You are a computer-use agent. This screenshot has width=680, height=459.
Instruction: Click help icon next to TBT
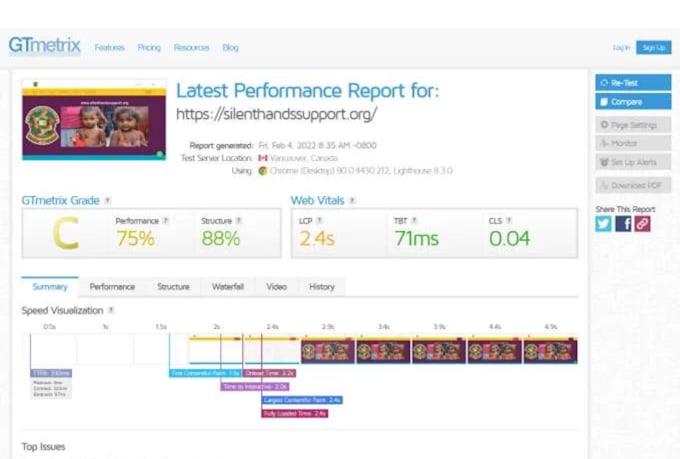pyautogui.click(x=414, y=221)
